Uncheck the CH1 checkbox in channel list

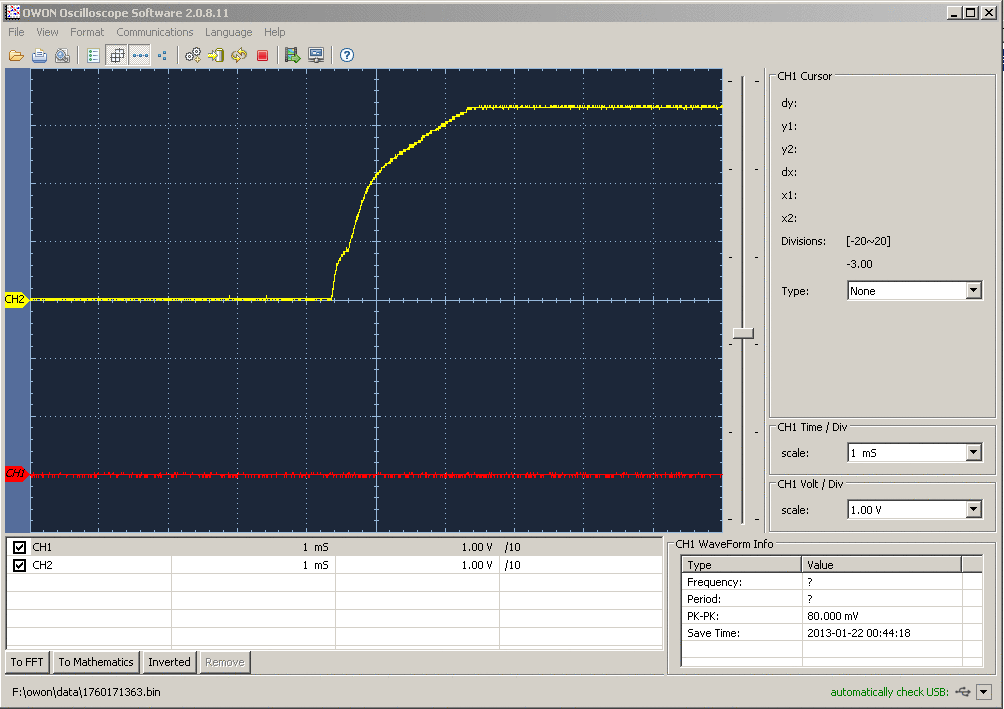tap(18, 547)
